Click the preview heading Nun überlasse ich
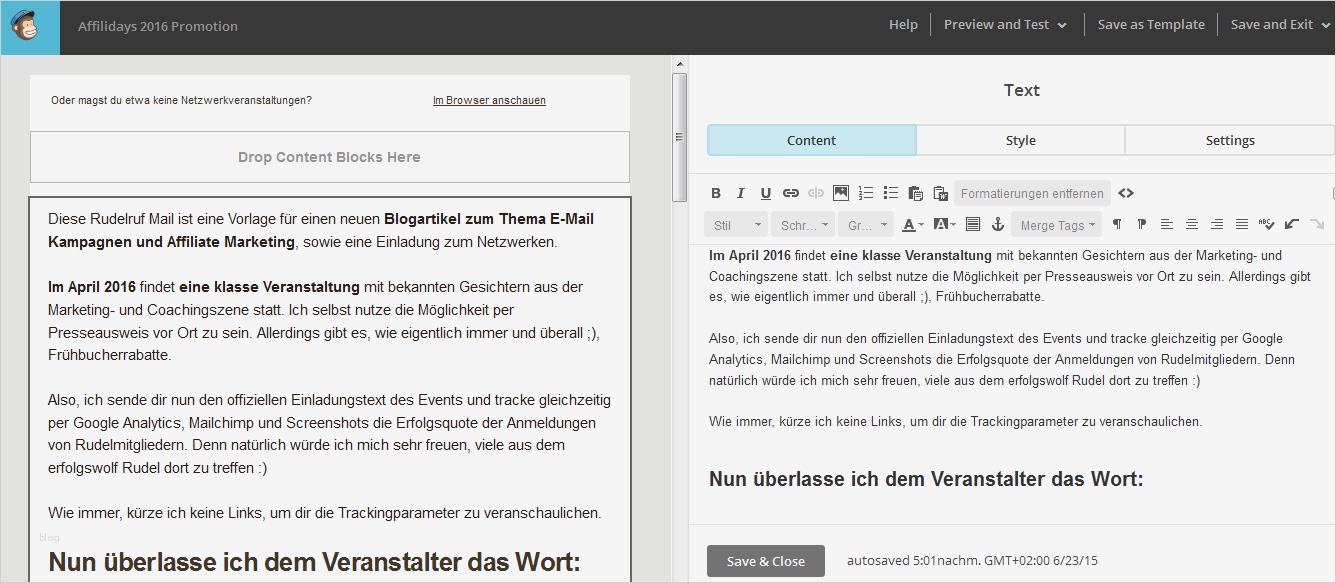Viewport: 1336px width, 583px height. 314,561
